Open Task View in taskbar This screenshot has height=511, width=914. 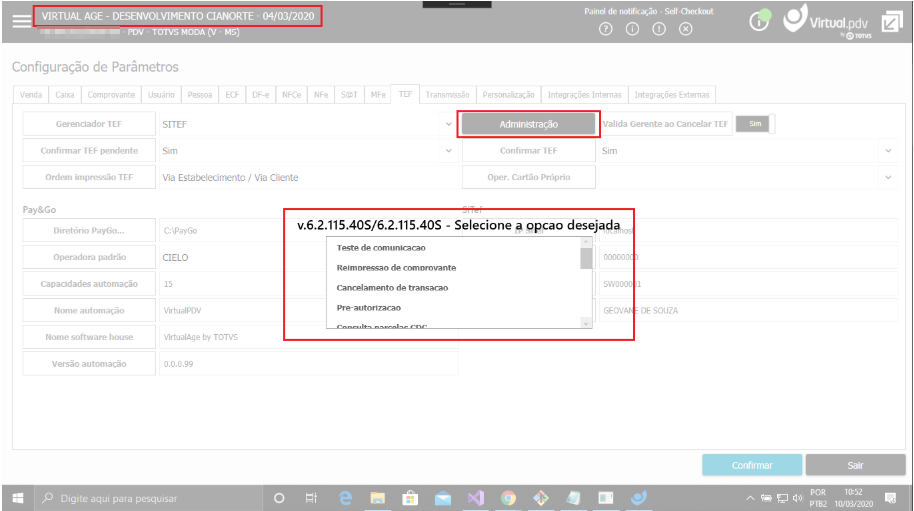coord(311,498)
